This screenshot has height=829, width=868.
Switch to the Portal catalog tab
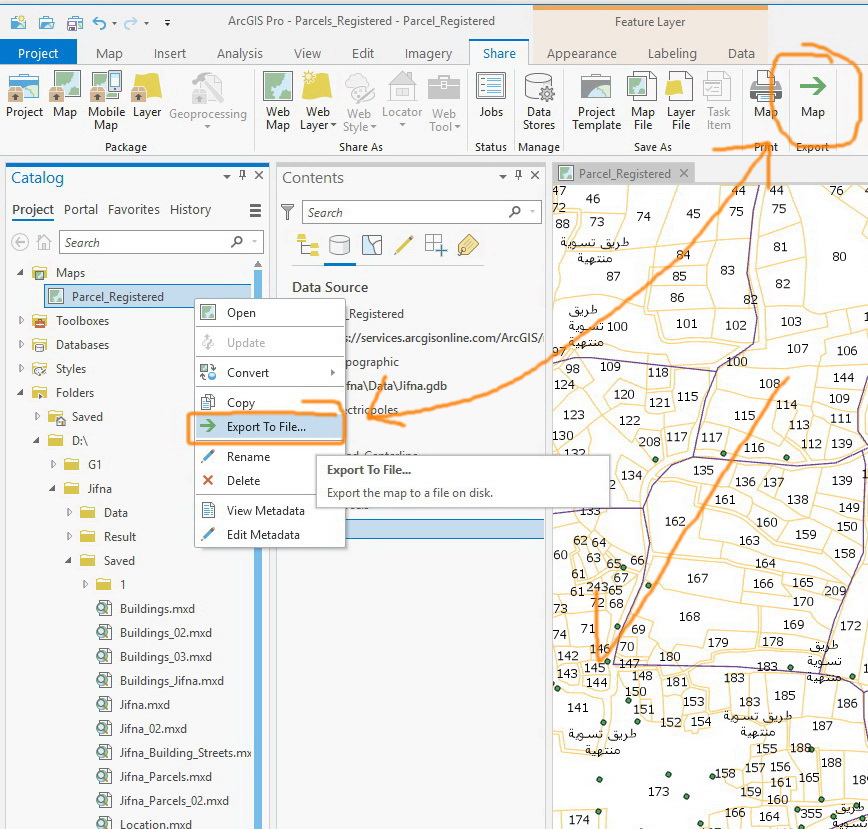[x=81, y=210]
